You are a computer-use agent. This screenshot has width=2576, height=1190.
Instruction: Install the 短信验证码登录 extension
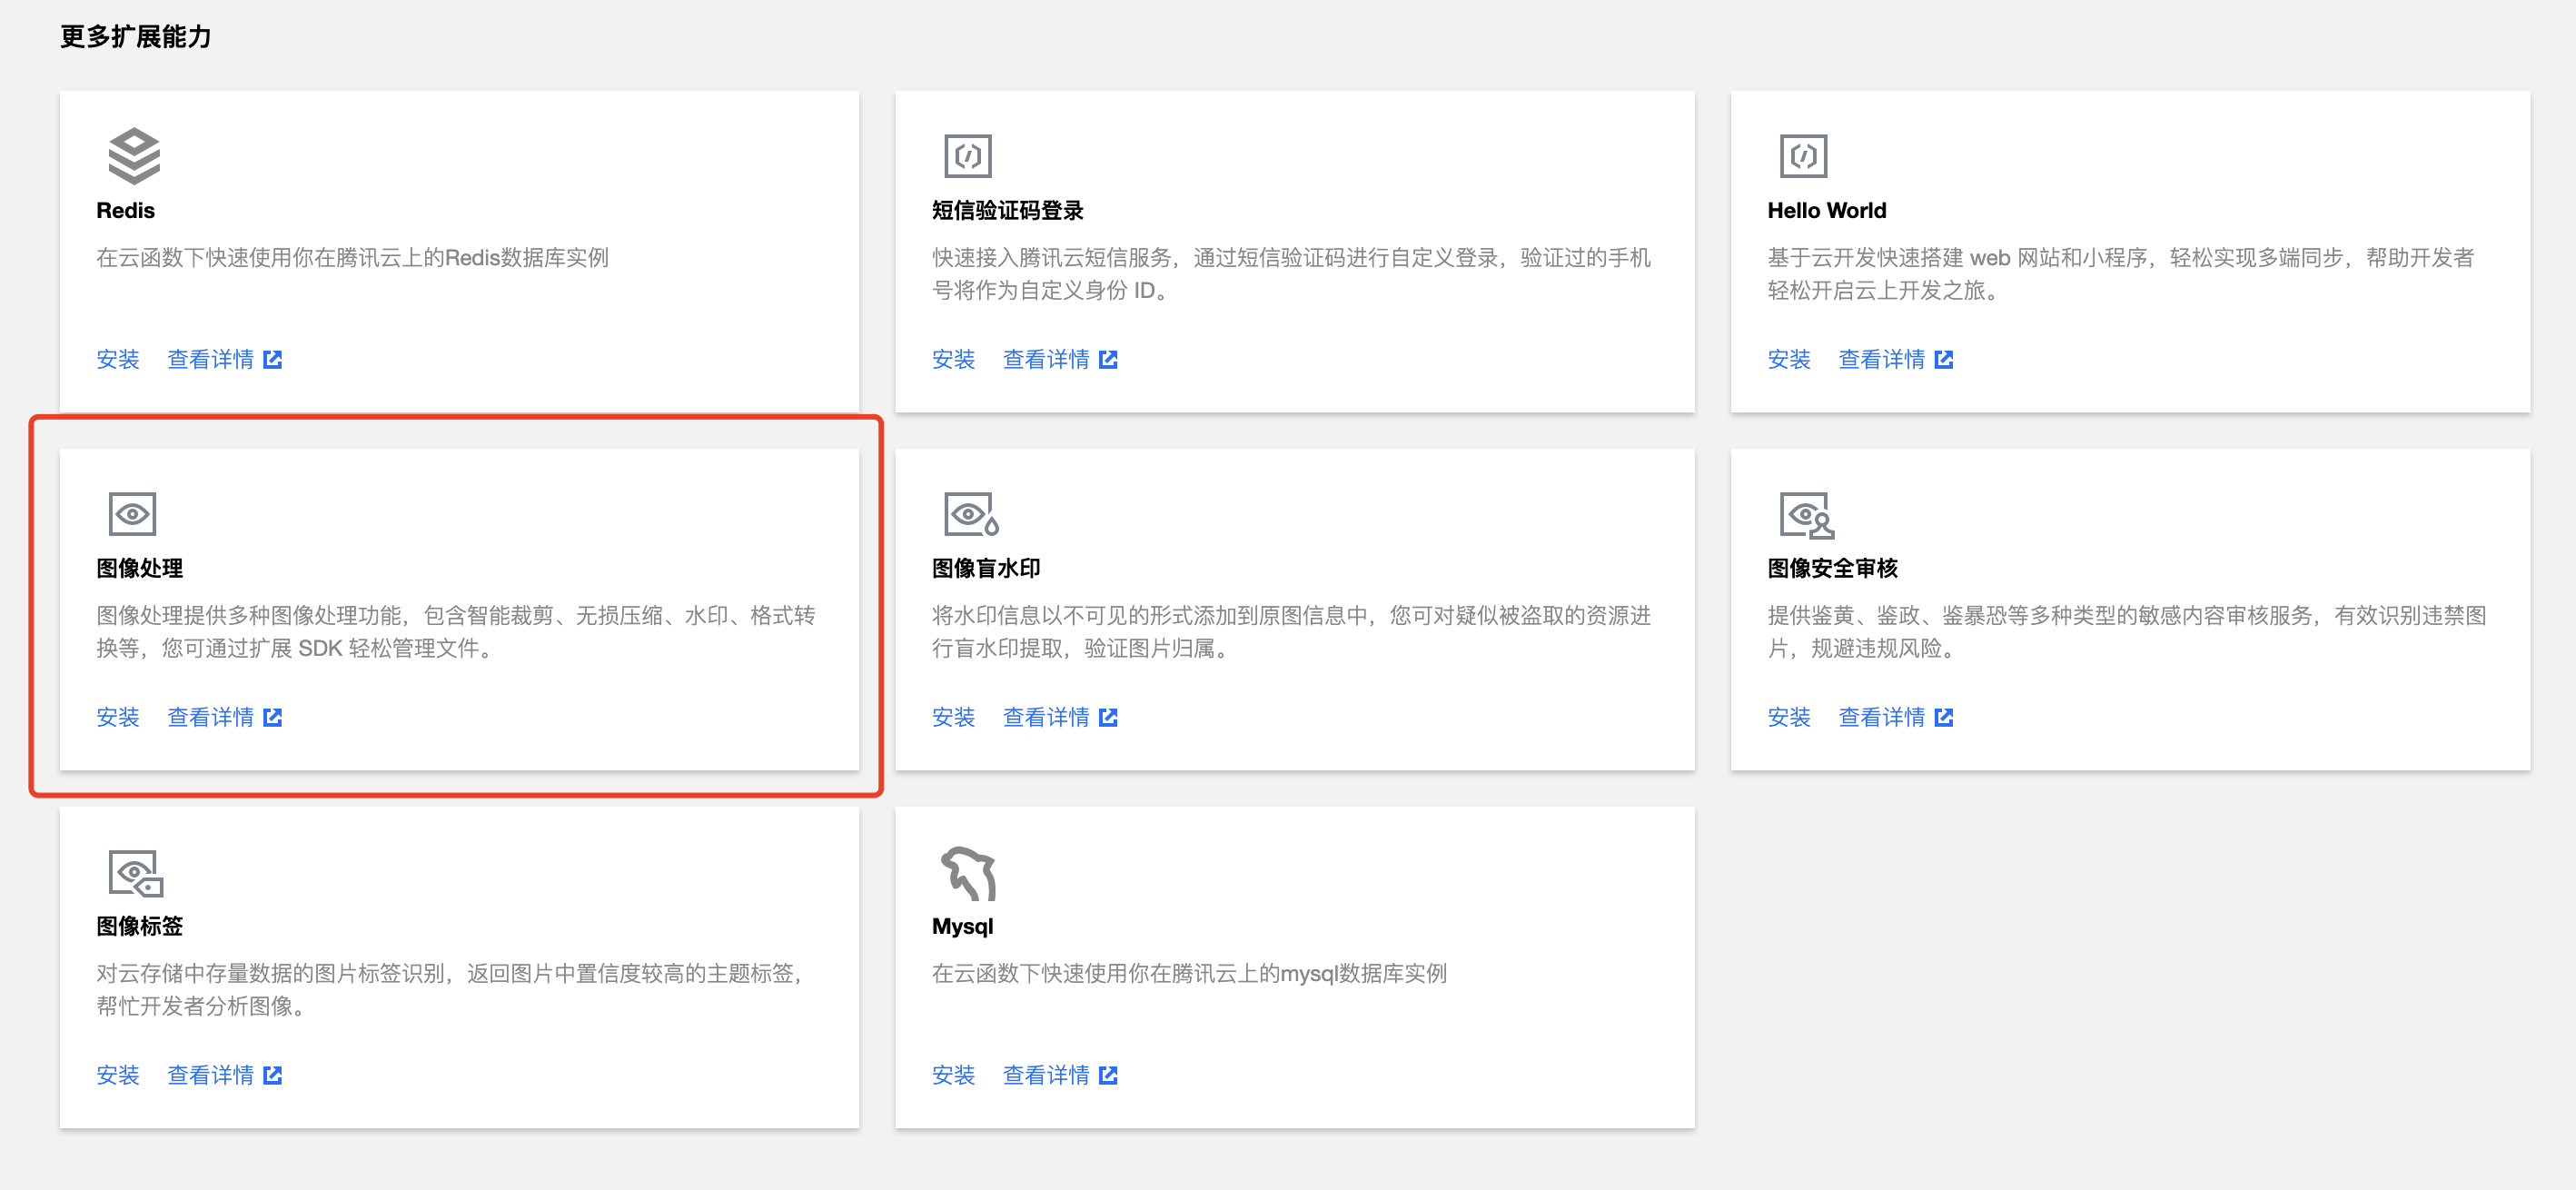[952, 359]
